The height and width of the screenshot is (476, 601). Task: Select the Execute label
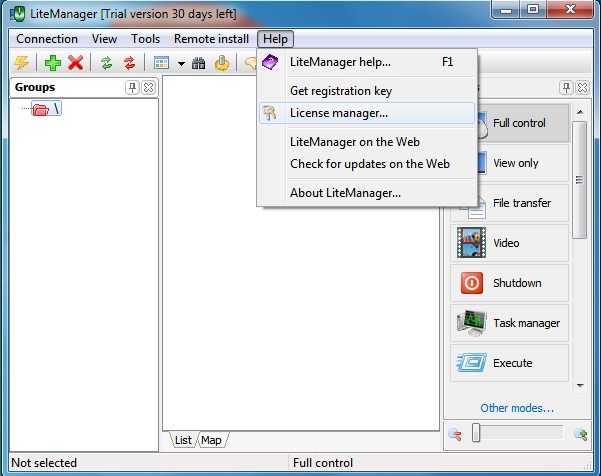point(512,363)
